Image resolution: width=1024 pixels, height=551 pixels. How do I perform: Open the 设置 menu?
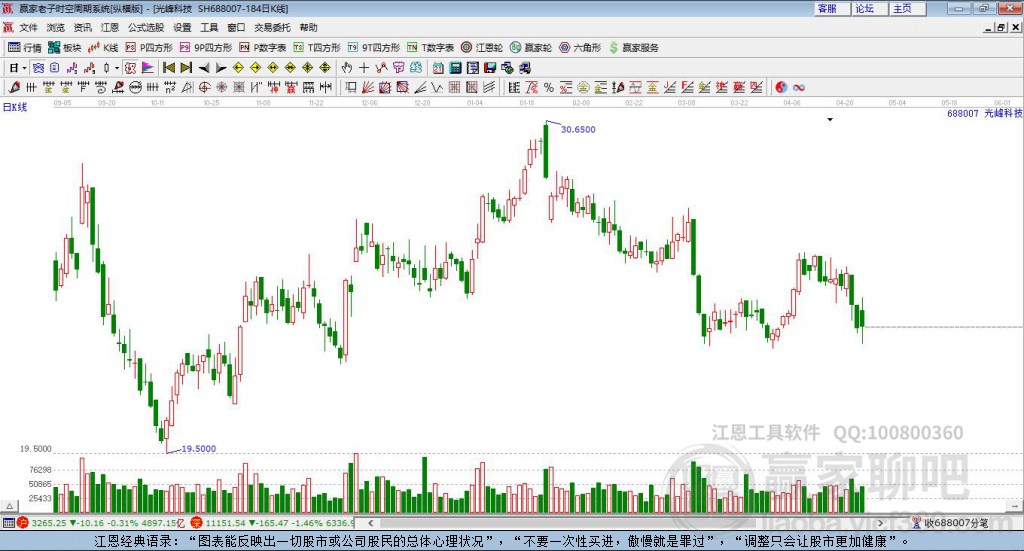(182, 27)
